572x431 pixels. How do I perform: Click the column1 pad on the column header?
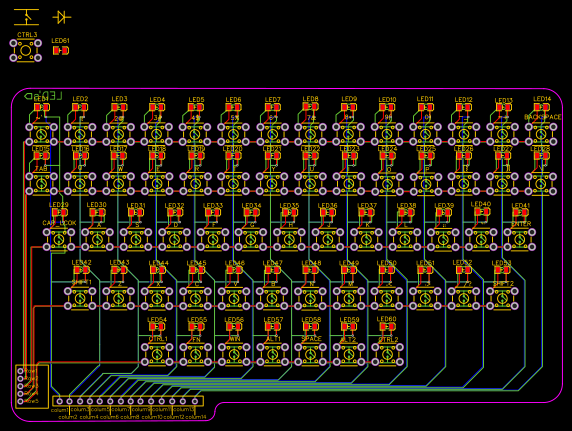coord(60,401)
